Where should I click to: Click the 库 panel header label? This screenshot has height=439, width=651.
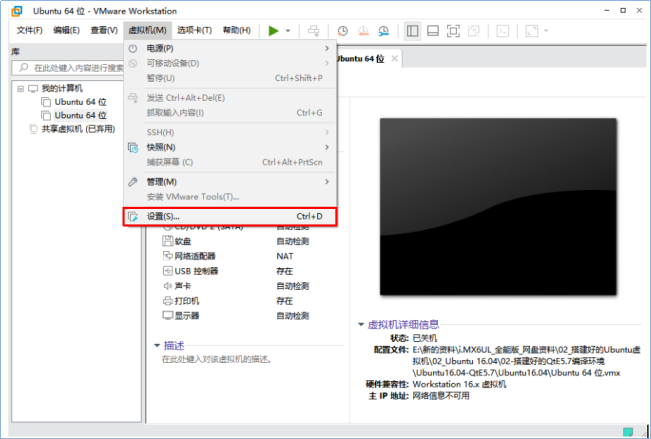coord(15,52)
